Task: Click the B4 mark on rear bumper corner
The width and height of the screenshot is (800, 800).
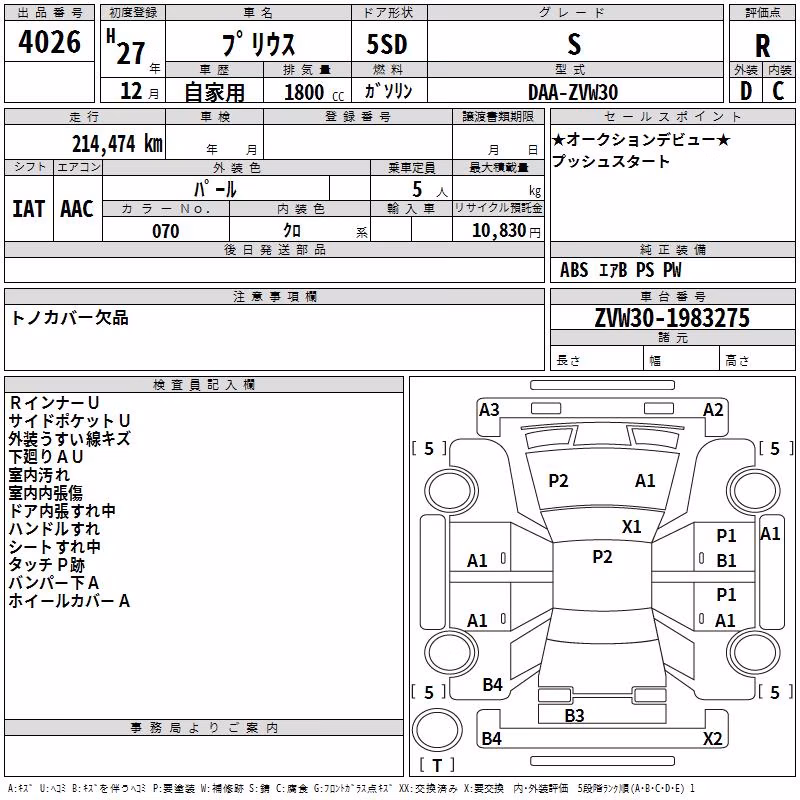Action: click(x=491, y=738)
